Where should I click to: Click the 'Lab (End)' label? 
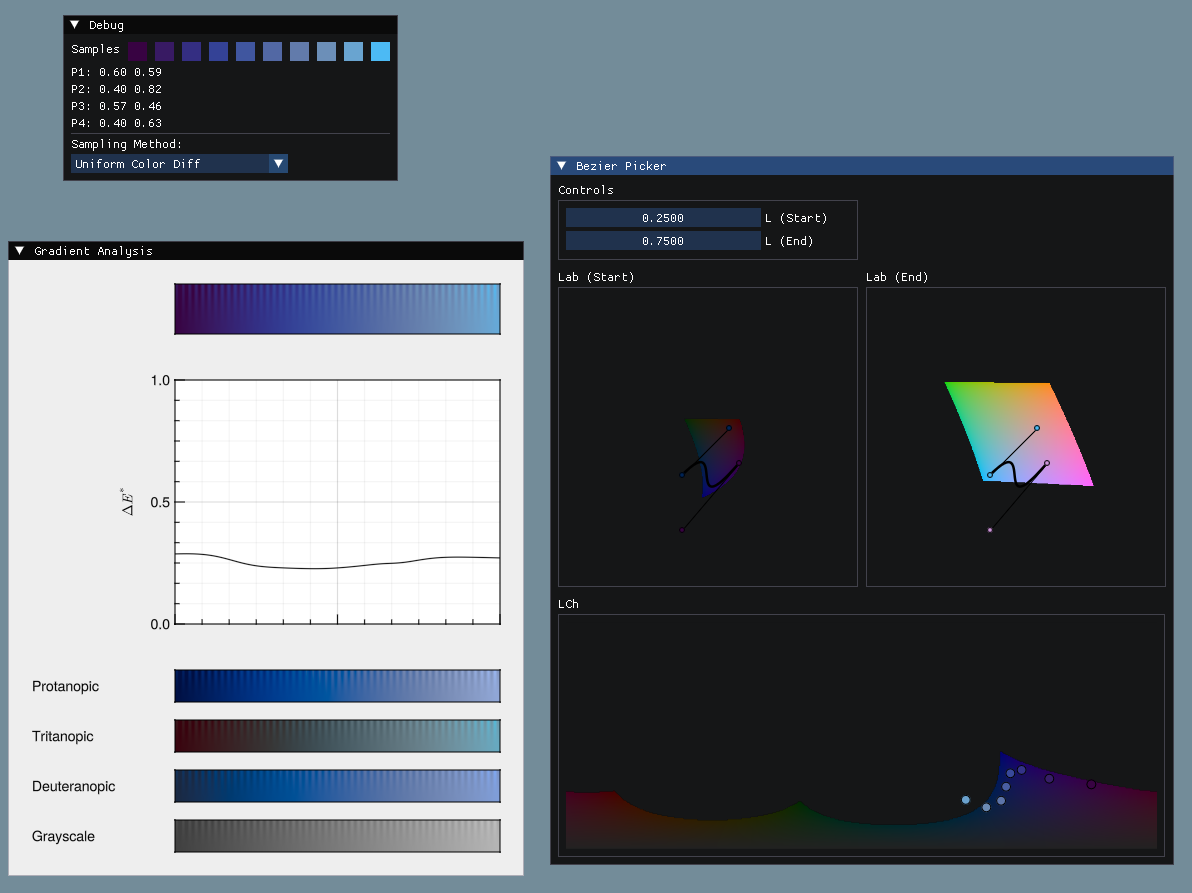[897, 277]
